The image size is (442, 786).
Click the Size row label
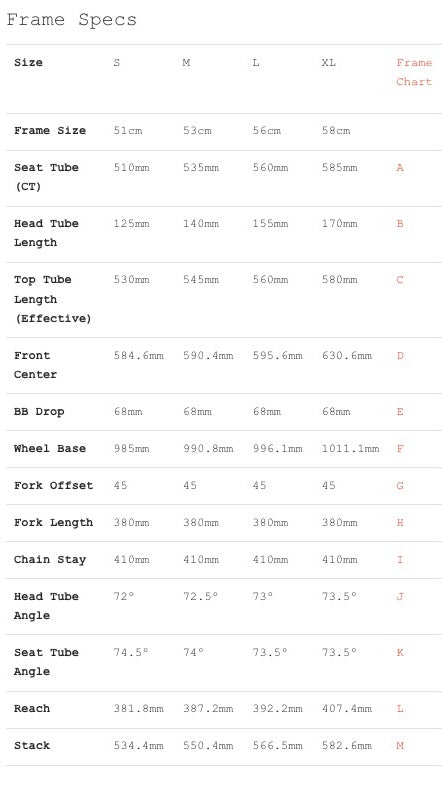[29, 63]
